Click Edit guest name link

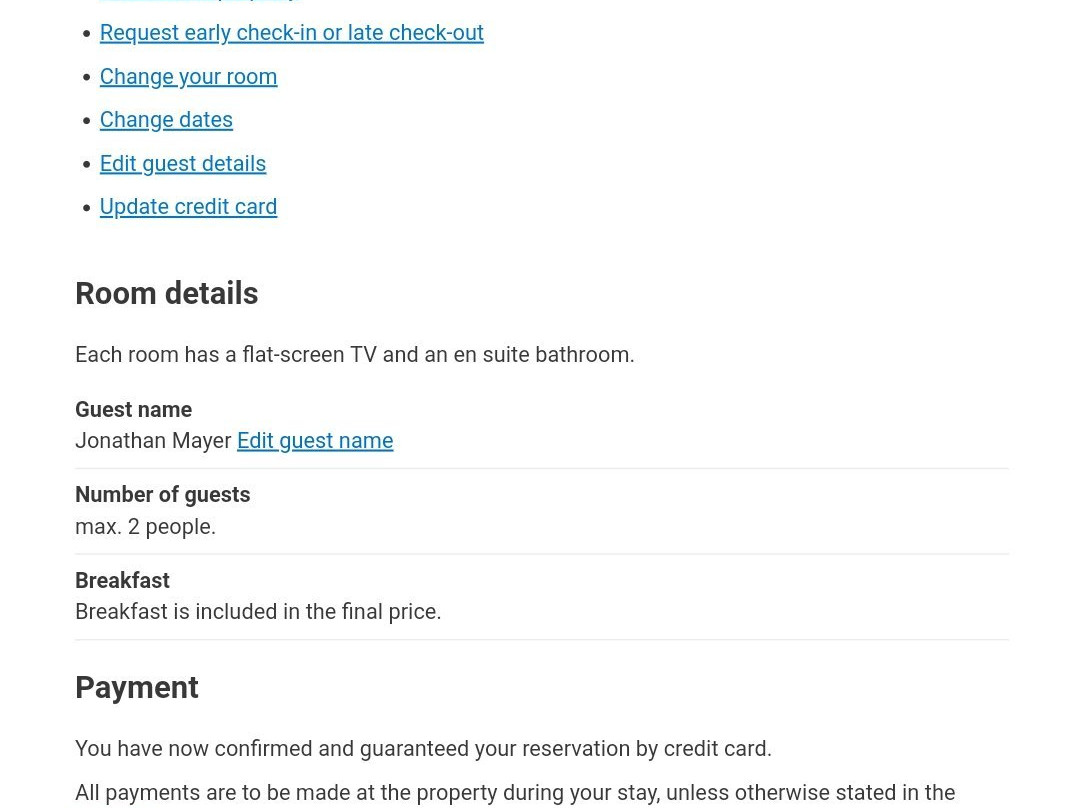(315, 441)
